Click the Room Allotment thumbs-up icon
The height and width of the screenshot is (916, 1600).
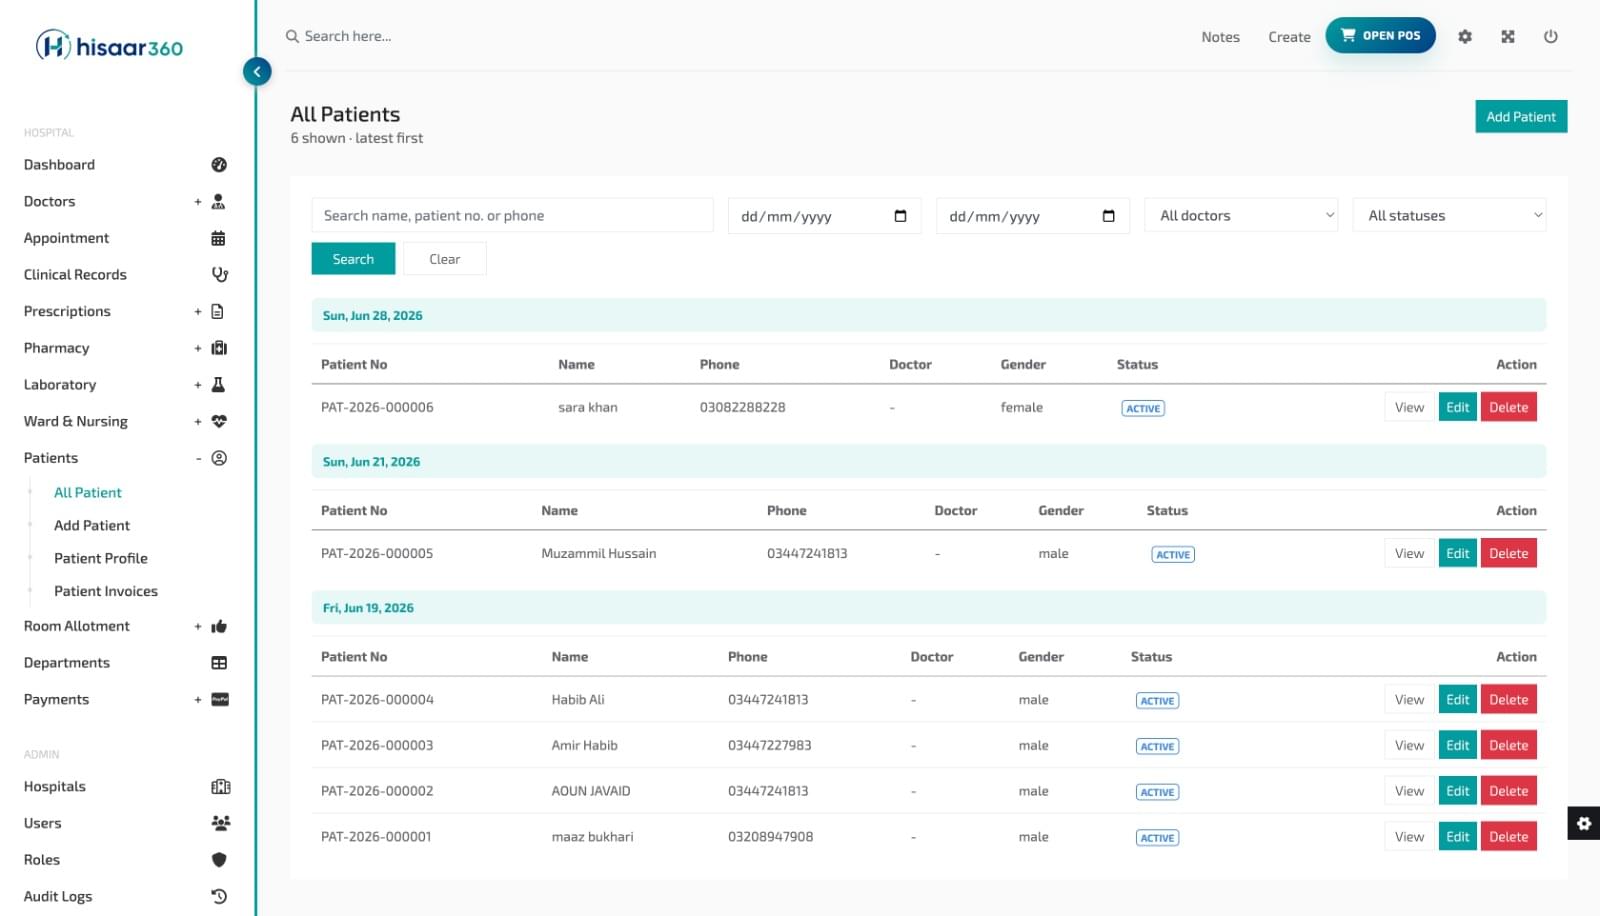click(x=220, y=626)
